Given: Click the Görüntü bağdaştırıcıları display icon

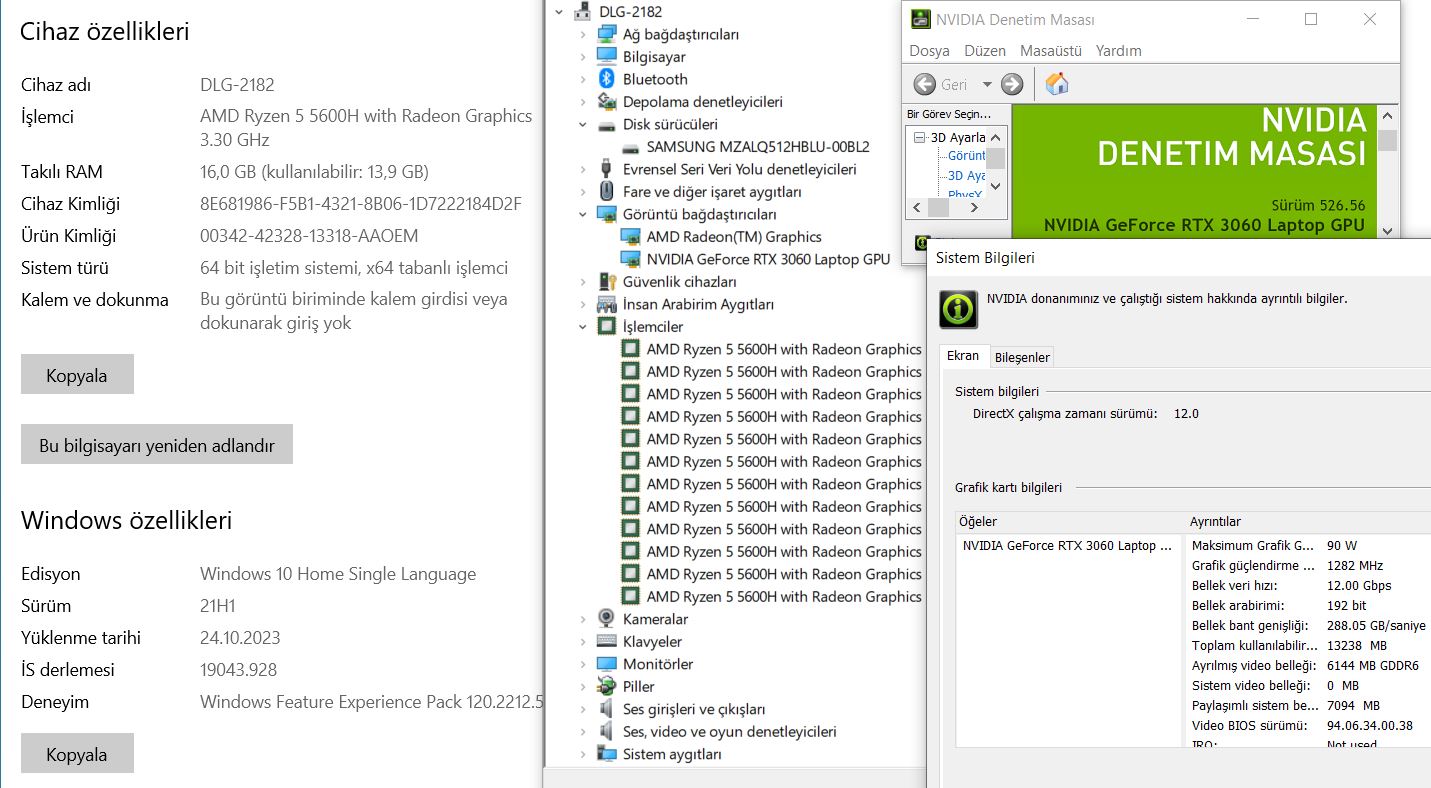Looking at the screenshot, I should point(607,214).
